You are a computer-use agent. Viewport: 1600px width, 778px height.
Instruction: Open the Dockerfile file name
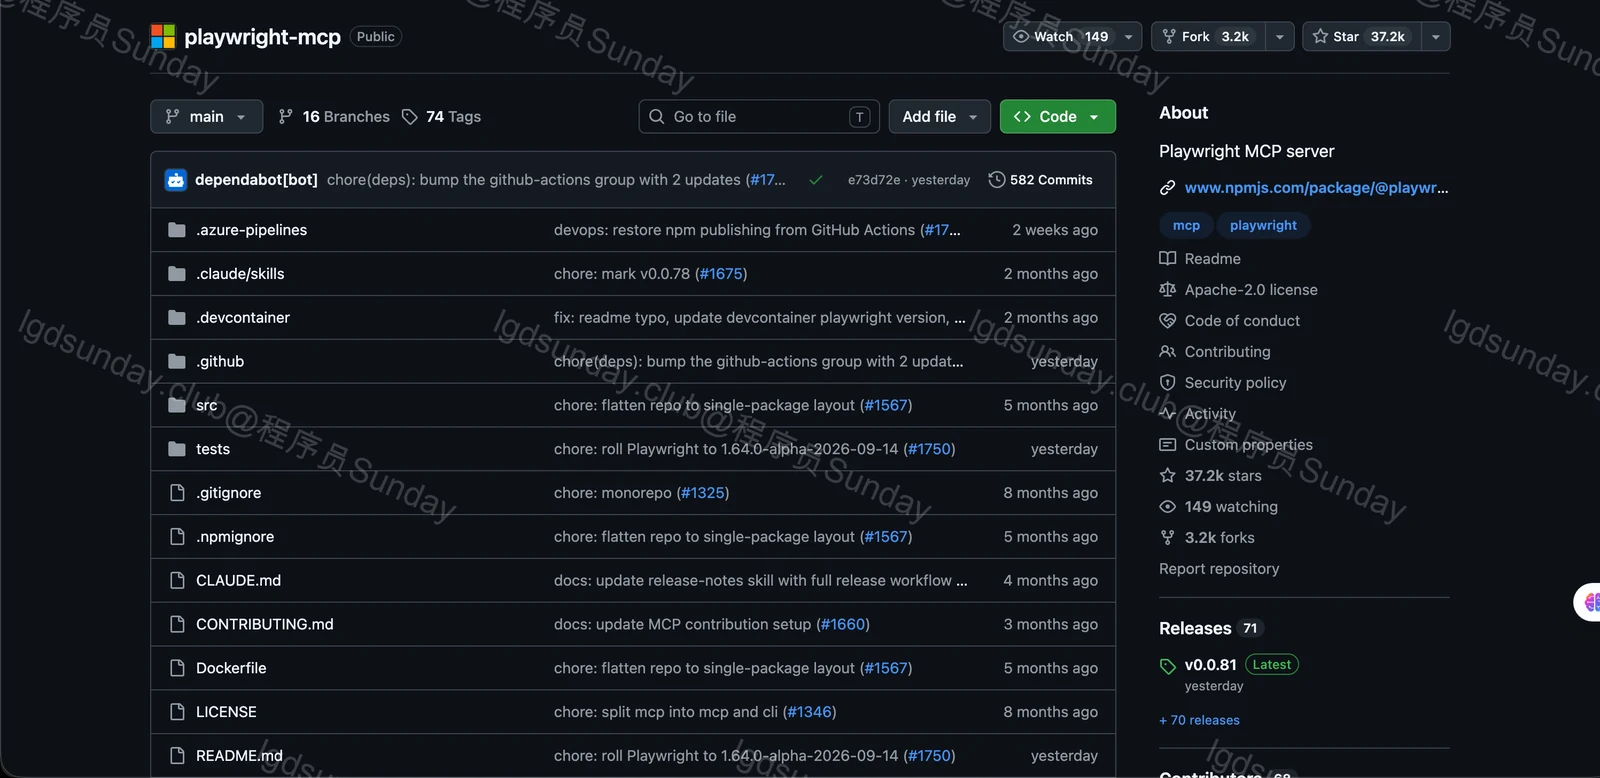[x=231, y=668]
